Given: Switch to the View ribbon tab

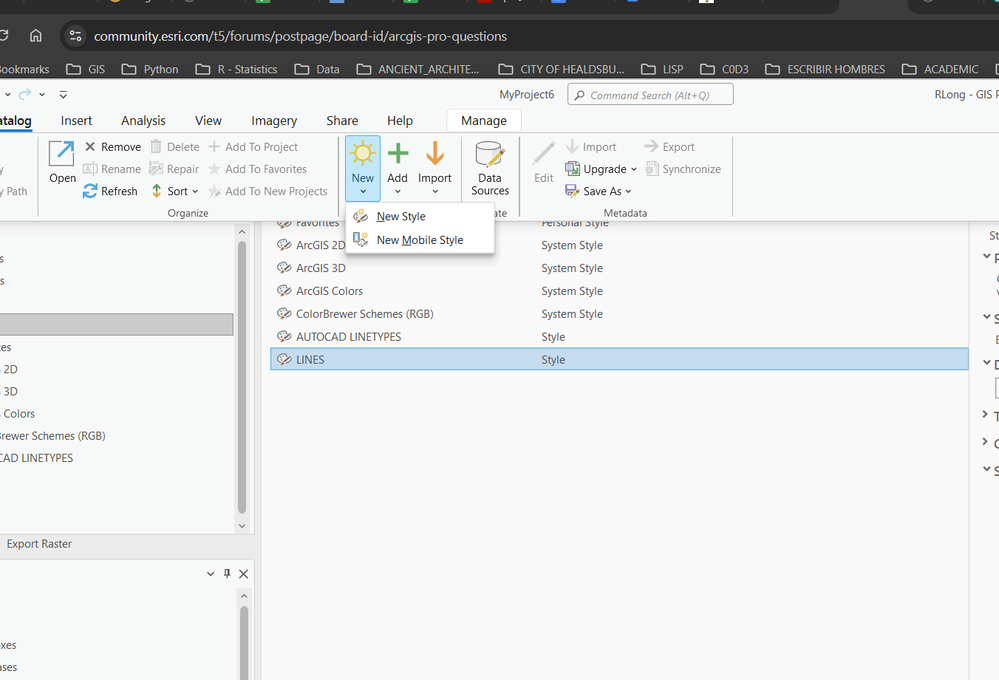Looking at the screenshot, I should [208, 120].
